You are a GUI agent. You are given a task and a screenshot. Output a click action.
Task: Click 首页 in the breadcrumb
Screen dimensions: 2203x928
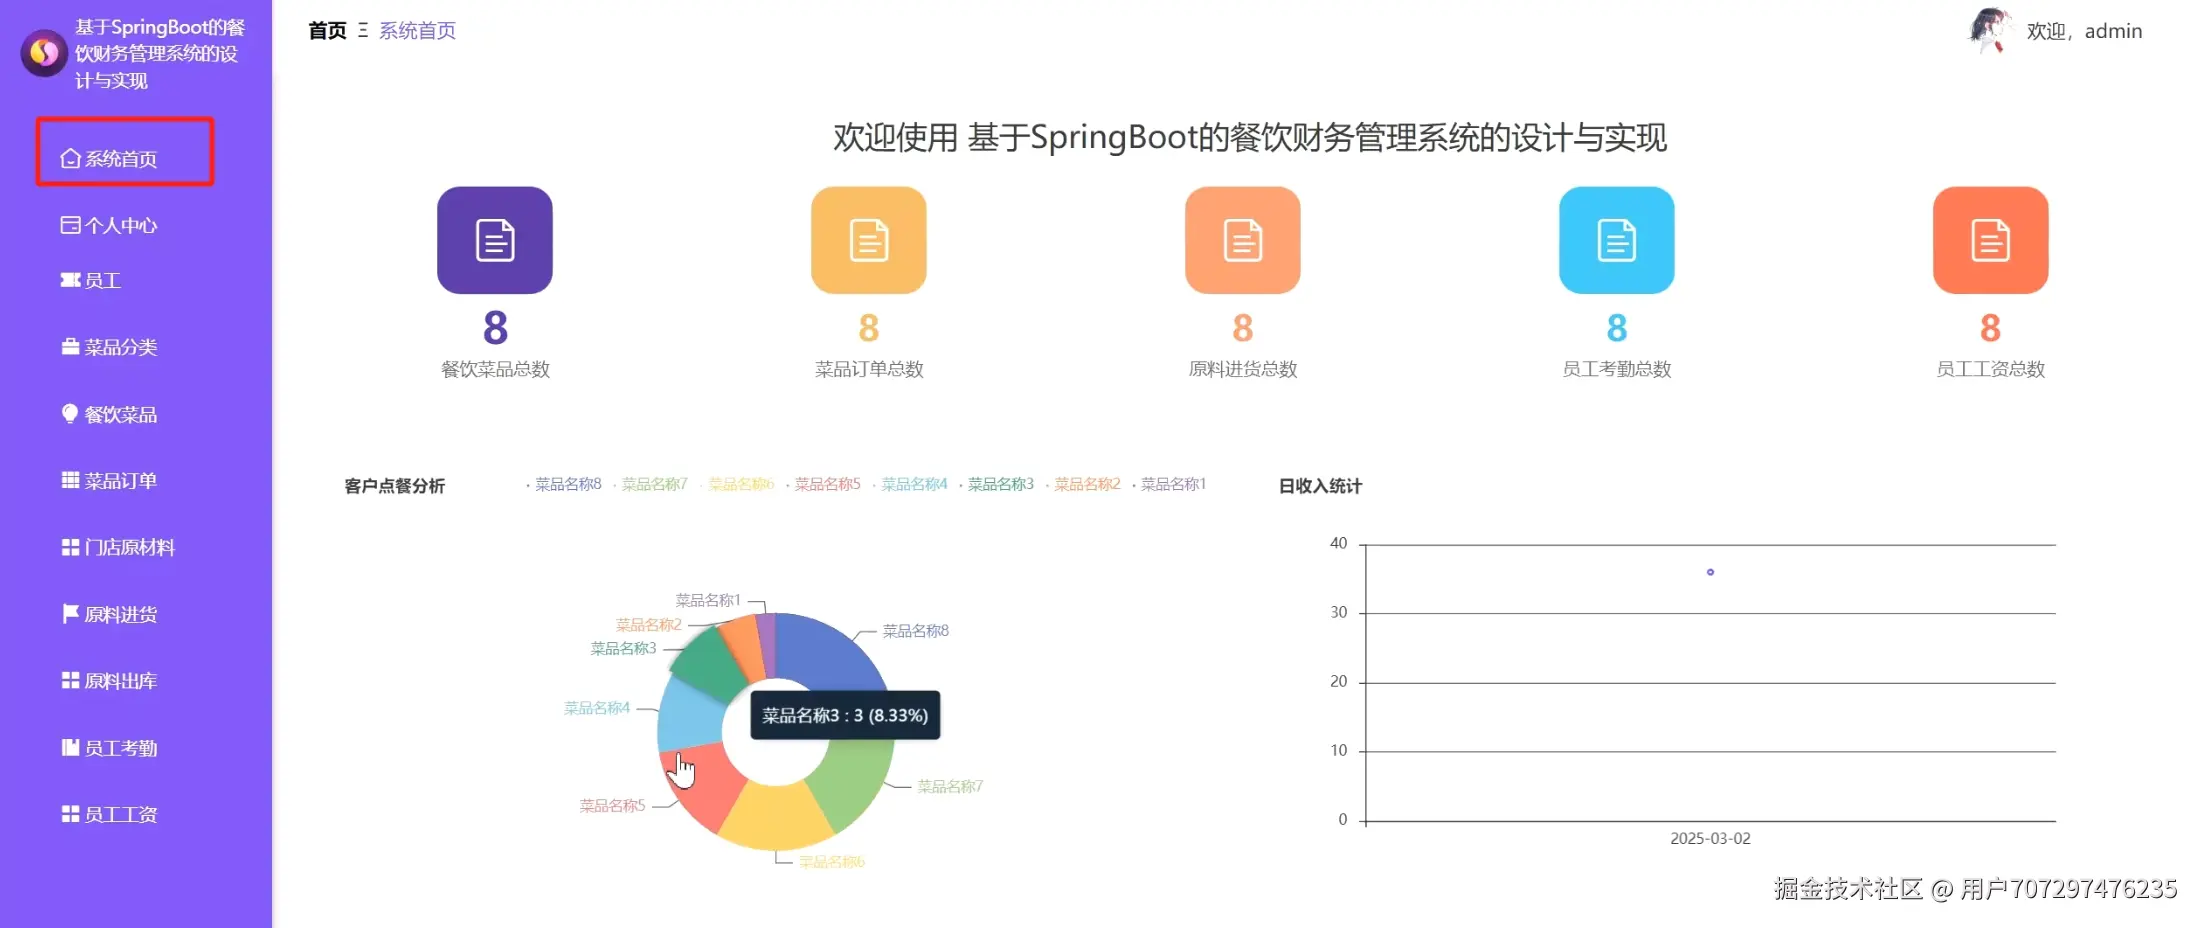click(327, 31)
